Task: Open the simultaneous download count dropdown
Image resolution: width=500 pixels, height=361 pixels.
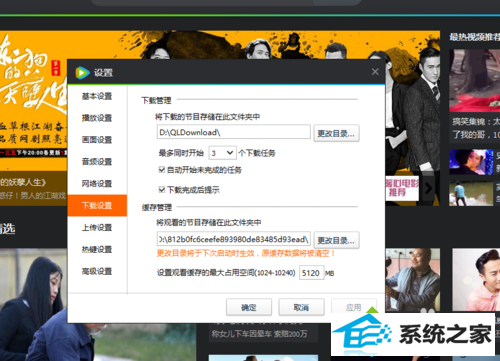Action: pos(223,153)
